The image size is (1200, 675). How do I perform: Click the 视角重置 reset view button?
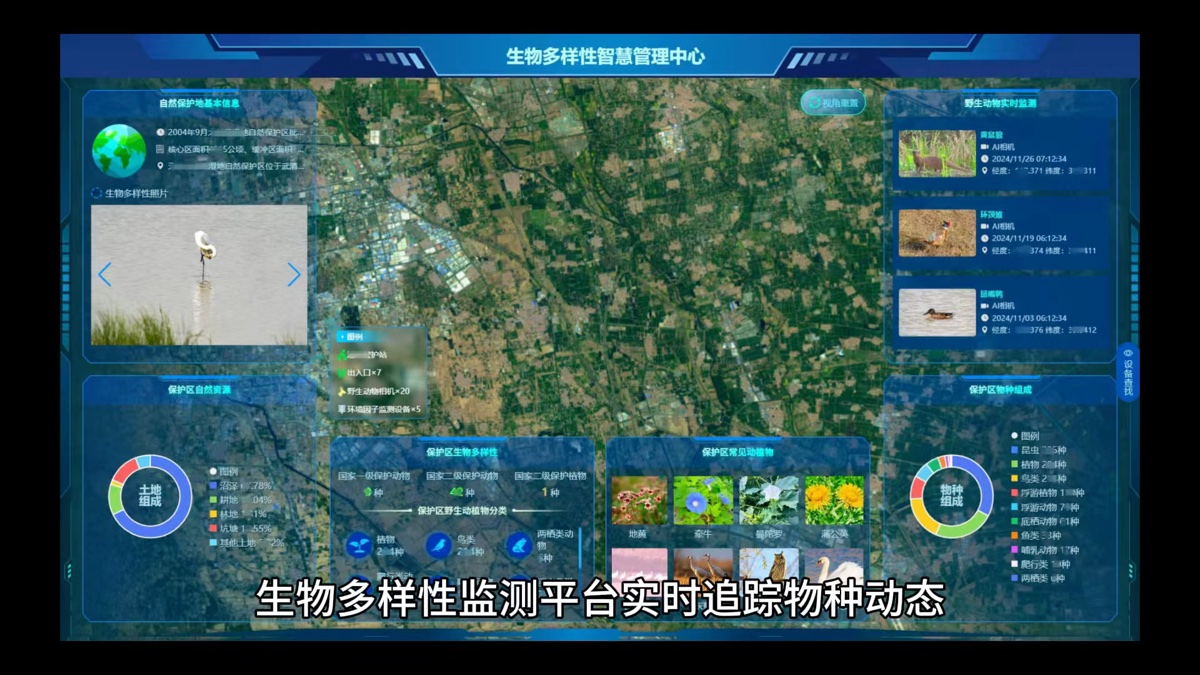click(832, 103)
